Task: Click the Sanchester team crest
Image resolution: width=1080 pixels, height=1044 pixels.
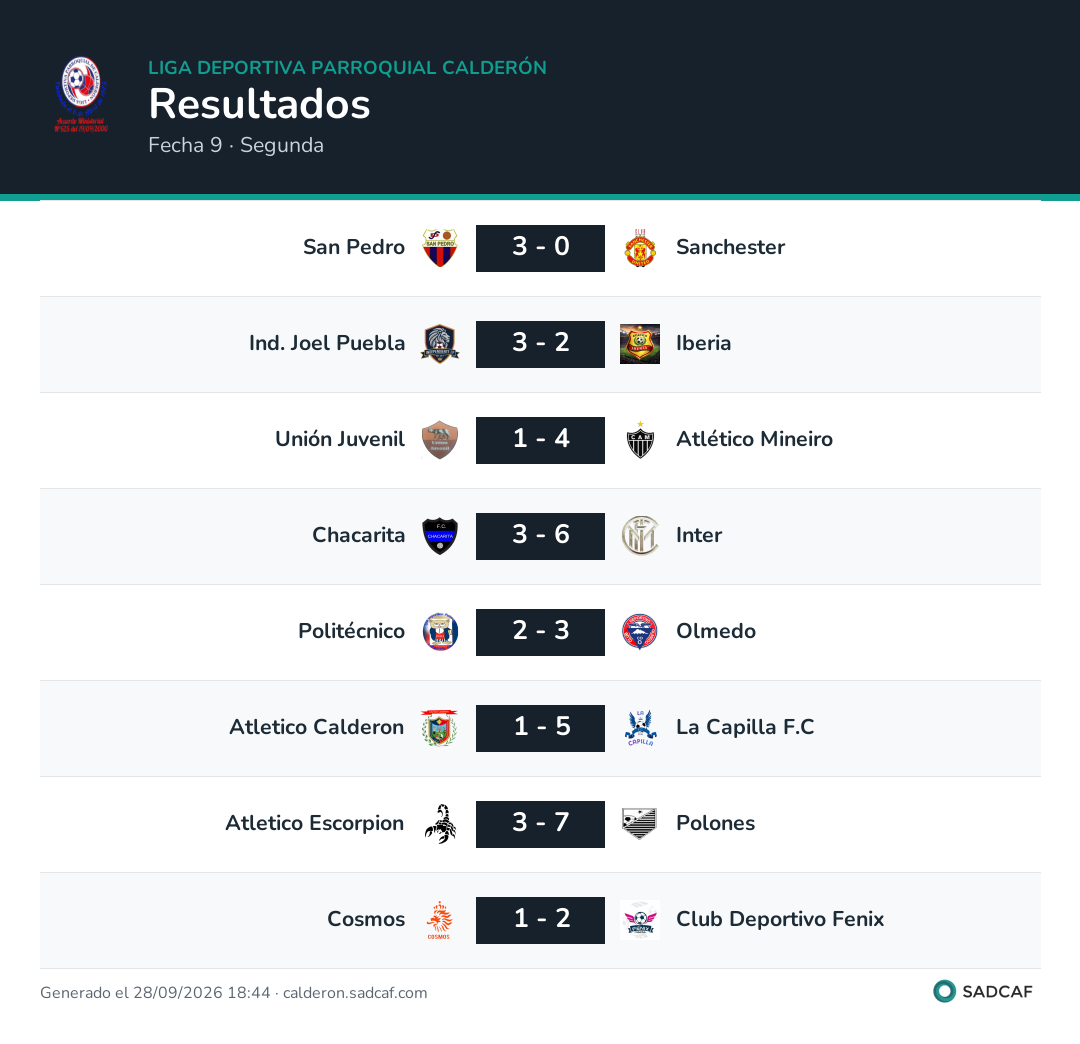Action: [640, 248]
